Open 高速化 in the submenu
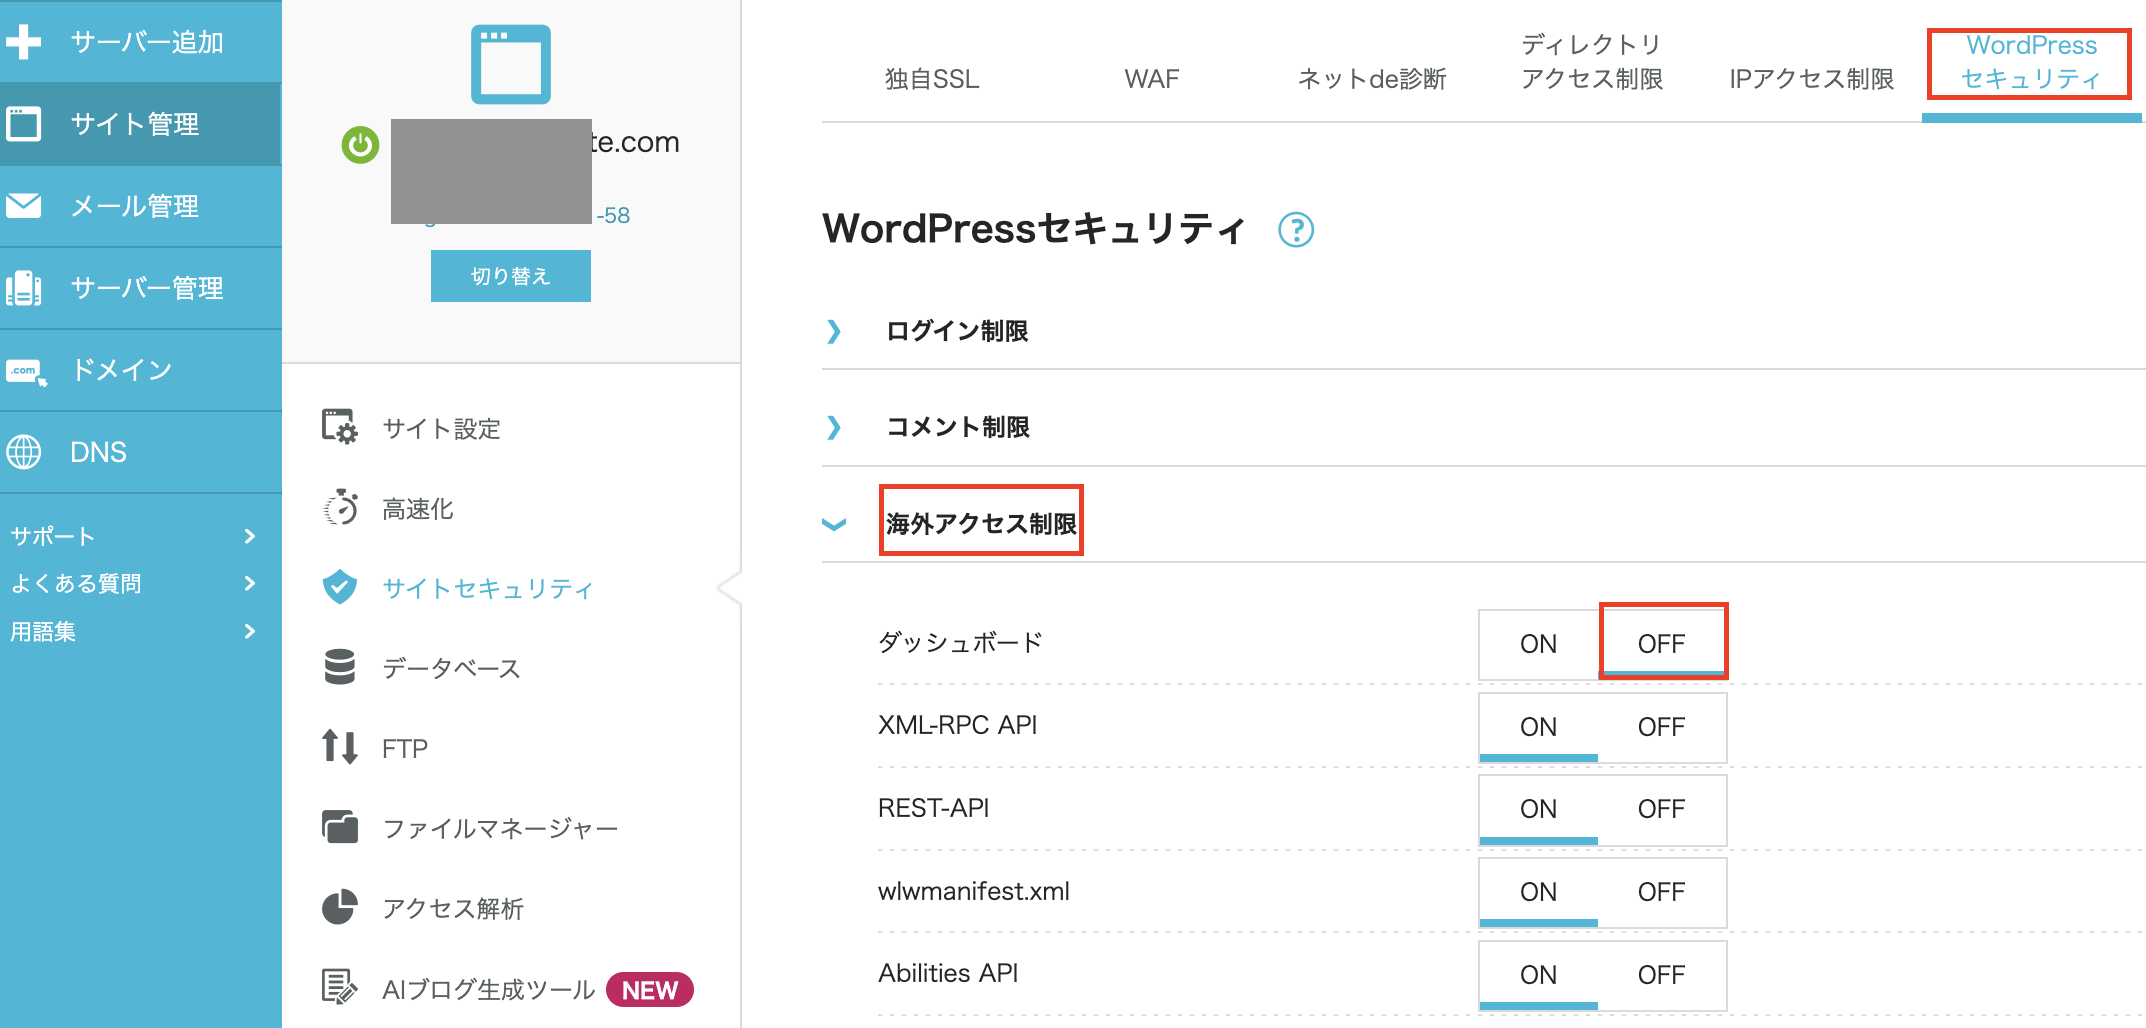Image resolution: width=2146 pixels, height=1028 pixels. (x=418, y=509)
